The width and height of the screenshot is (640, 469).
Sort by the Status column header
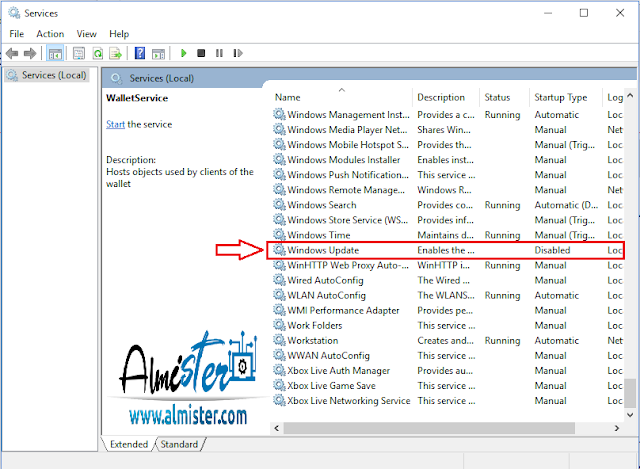pyautogui.click(x=504, y=97)
